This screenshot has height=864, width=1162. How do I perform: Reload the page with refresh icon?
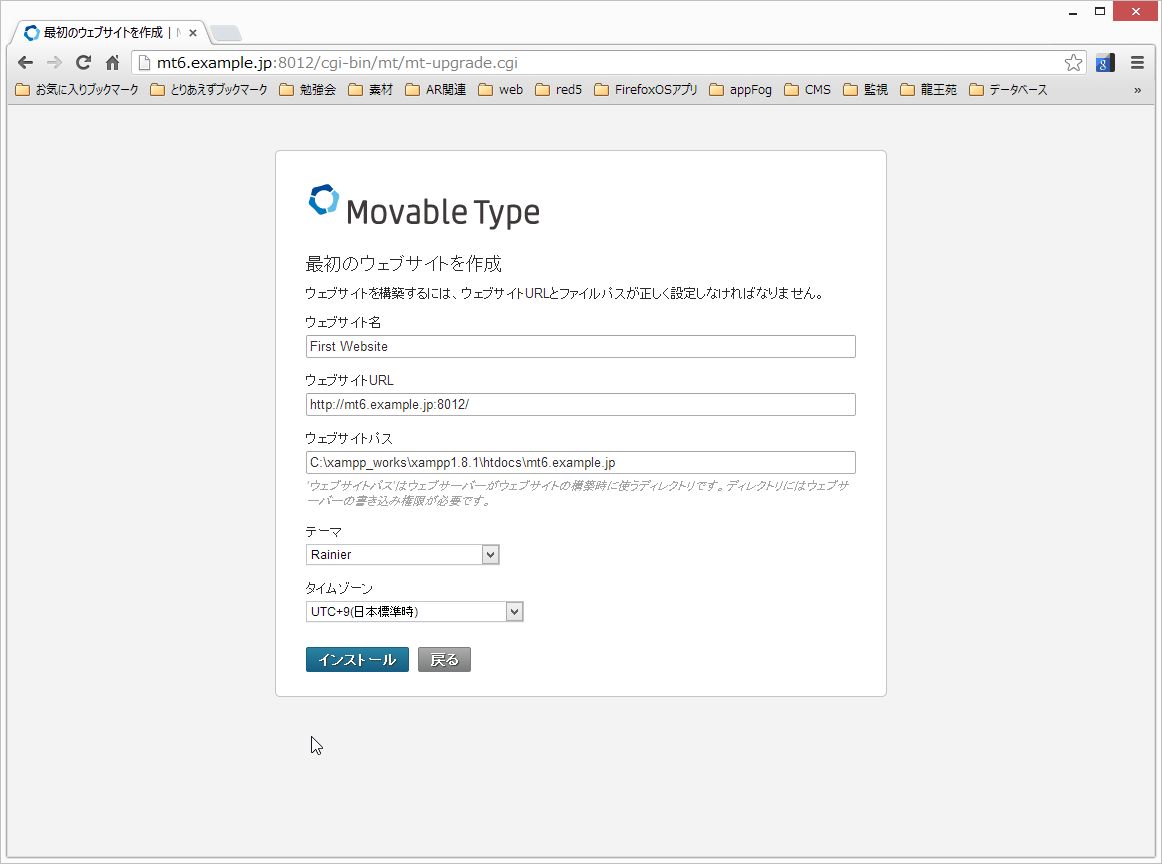pyautogui.click(x=84, y=63)
